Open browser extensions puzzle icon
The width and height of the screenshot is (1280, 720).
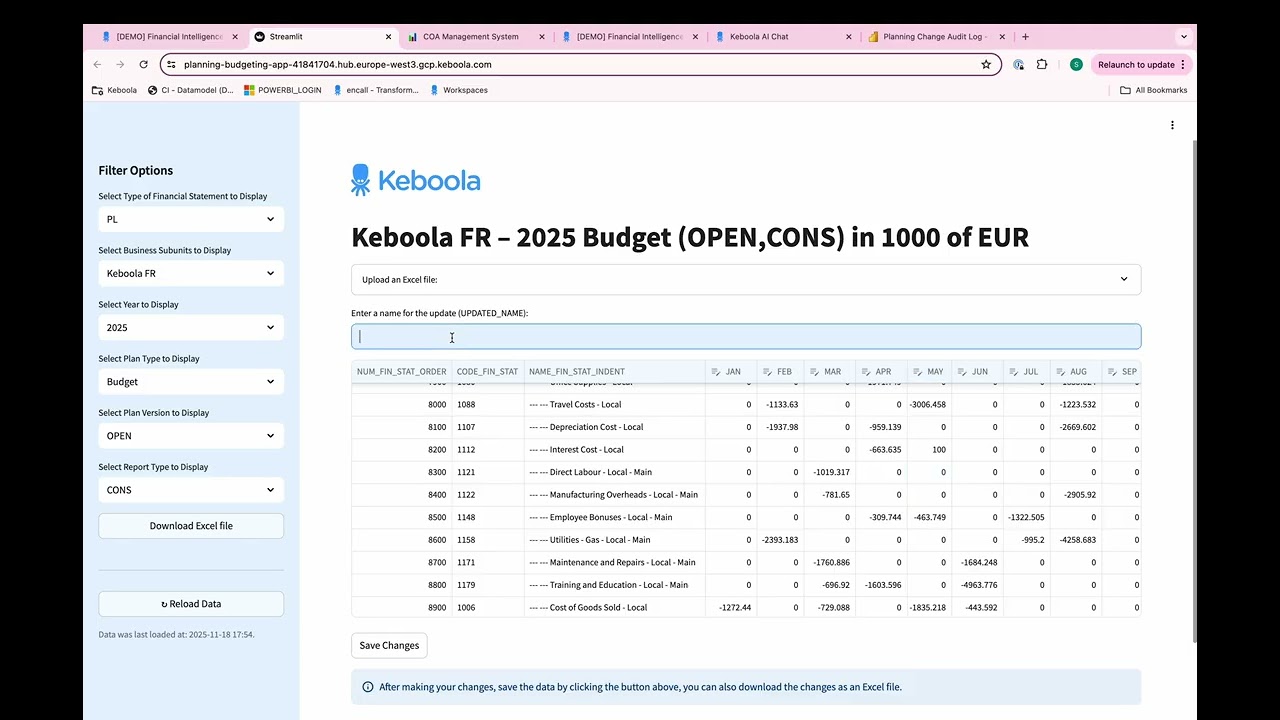point(1042,64)
